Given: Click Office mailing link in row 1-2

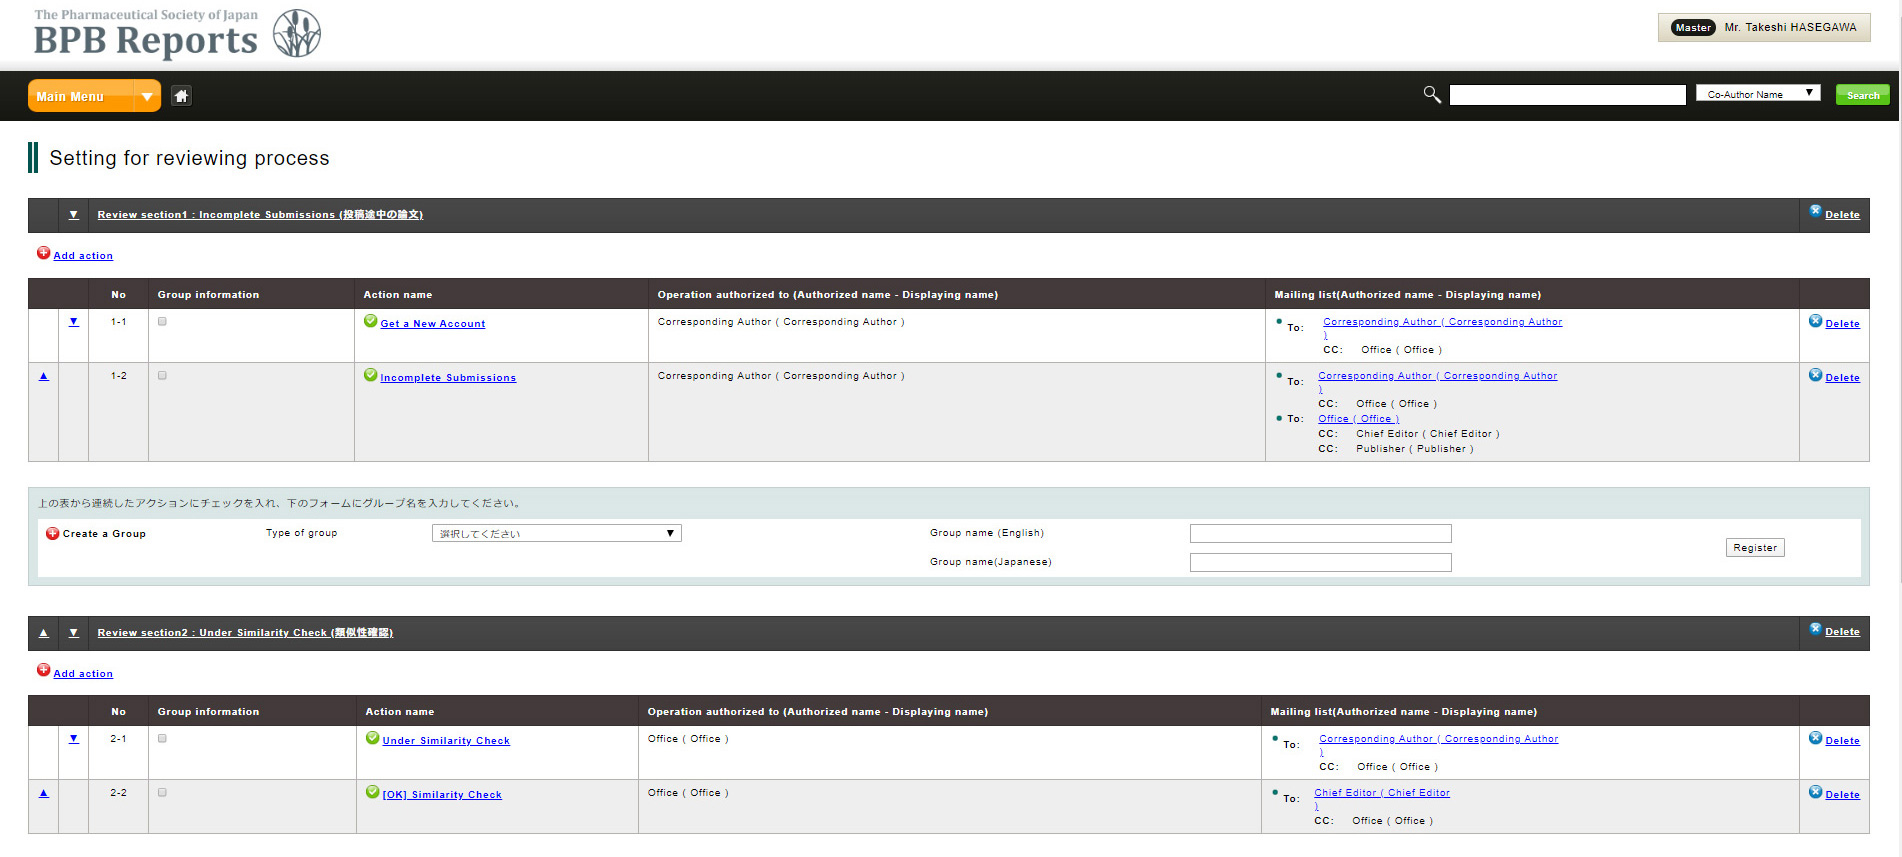Looking at the screenshot, I should coord(1358,419).
